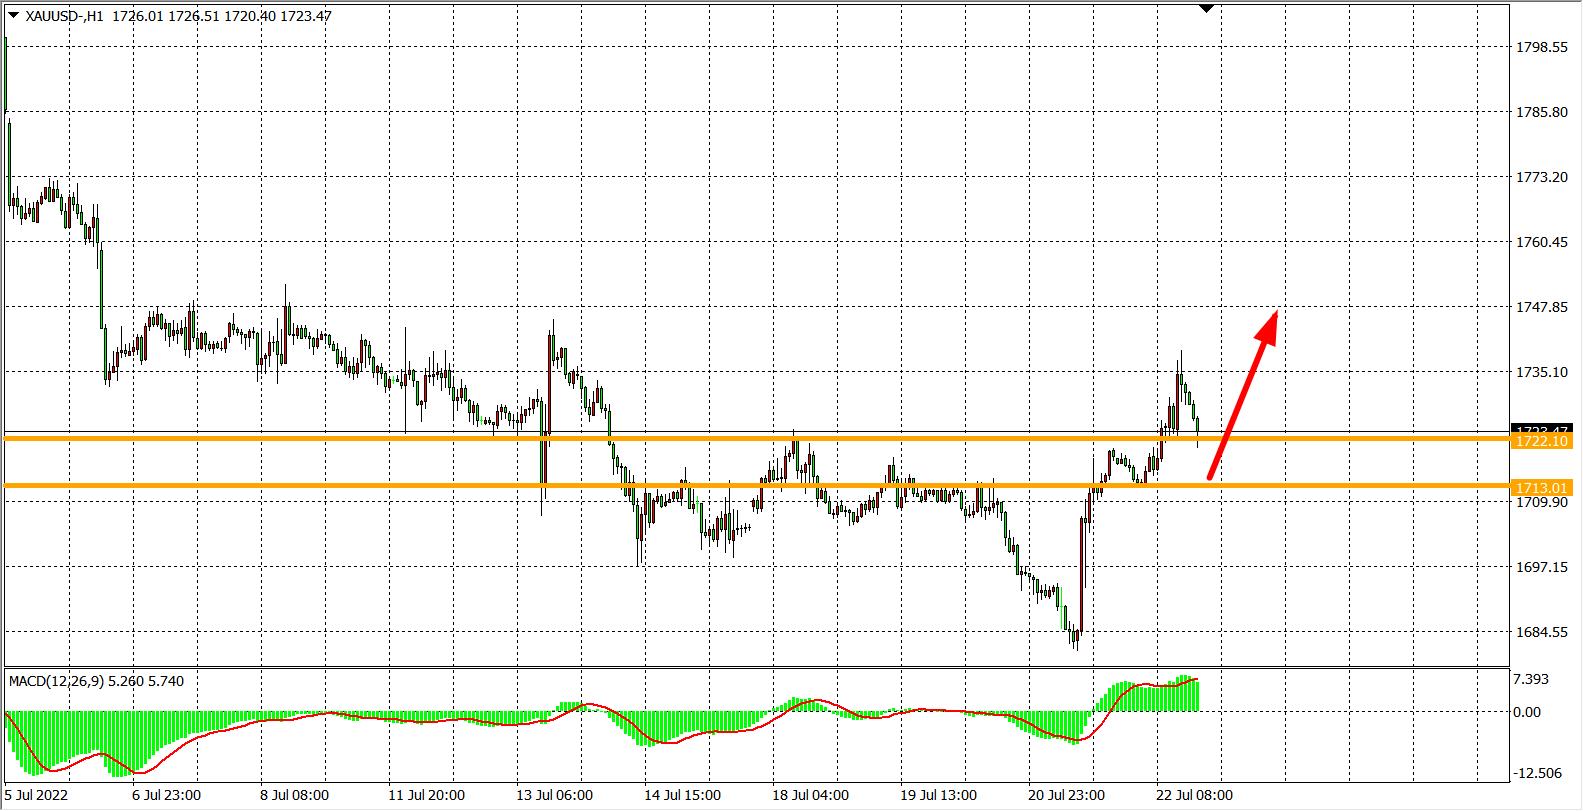Click the MACD 0.00 scale level

(1527, 712)
